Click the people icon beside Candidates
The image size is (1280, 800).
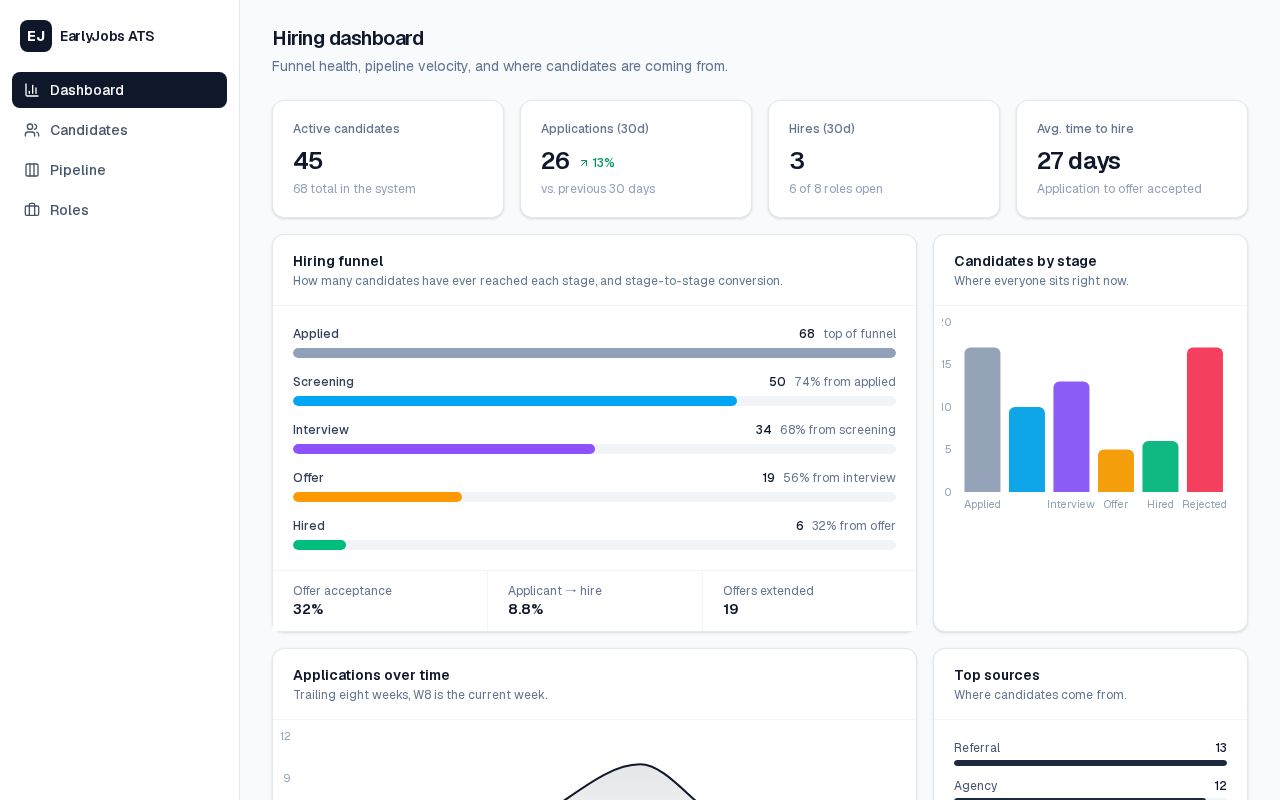(32, 130)
